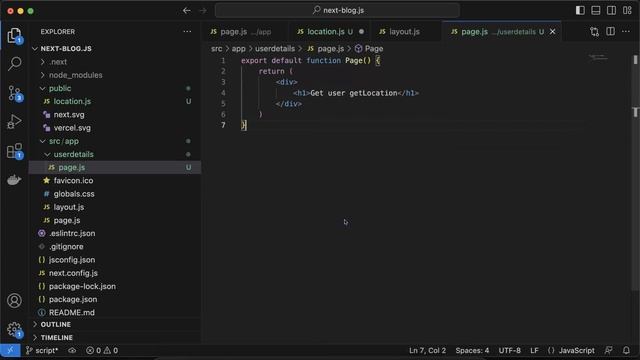This screenshot has width=640, height=360.
Task: Open the Search view in activity bar
Action: (x=14, y=64)
